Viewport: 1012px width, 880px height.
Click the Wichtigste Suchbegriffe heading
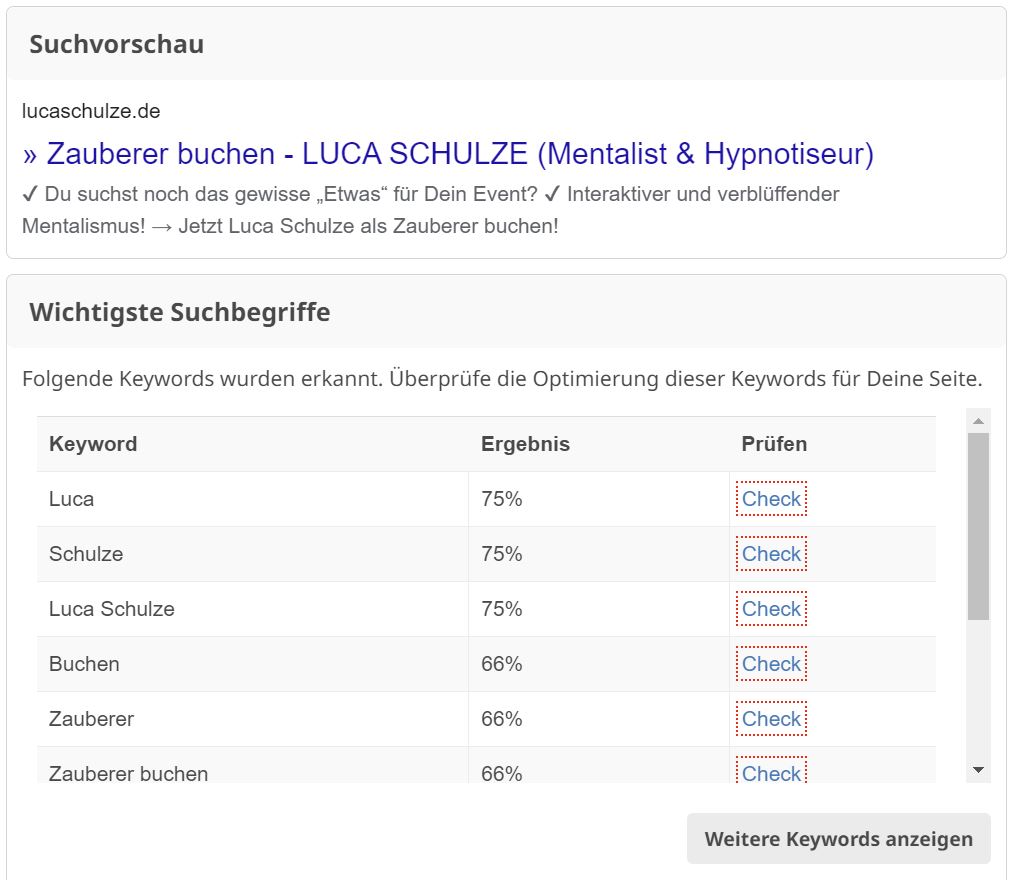click(x=179, y=312)
